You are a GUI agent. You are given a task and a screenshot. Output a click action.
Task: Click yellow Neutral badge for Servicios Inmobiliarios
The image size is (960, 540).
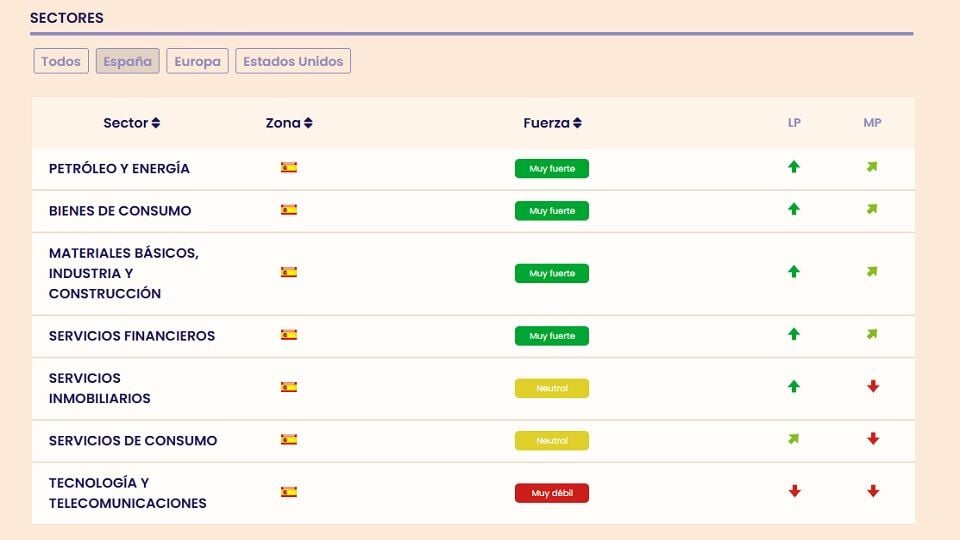coord(552,388)
